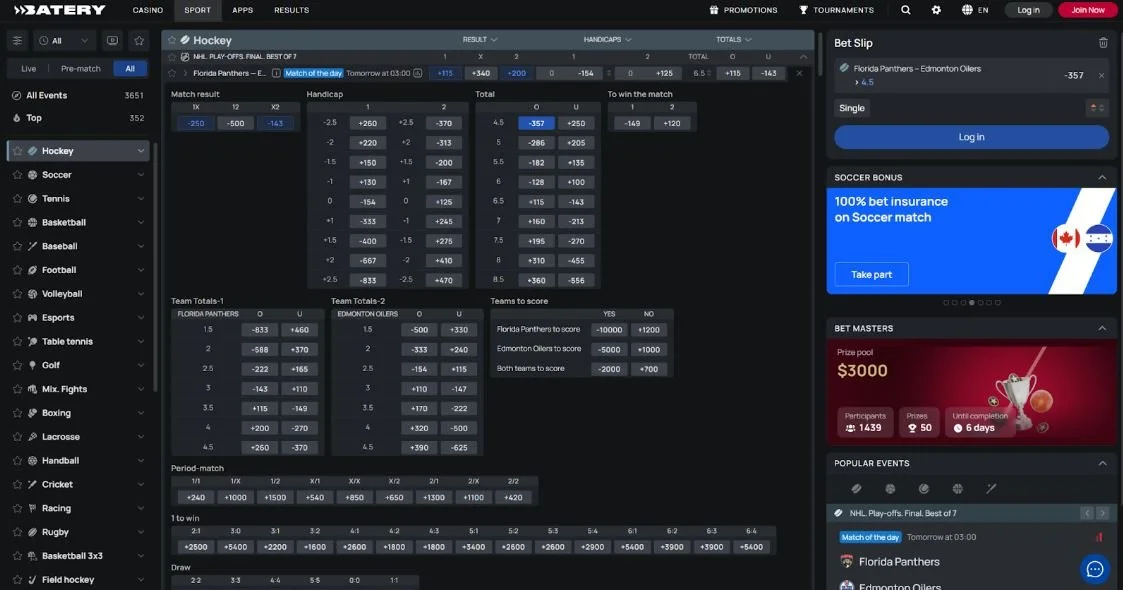
Task: Open favorites star icon in sidebar toolbar
Action: (x=139, y=41)
